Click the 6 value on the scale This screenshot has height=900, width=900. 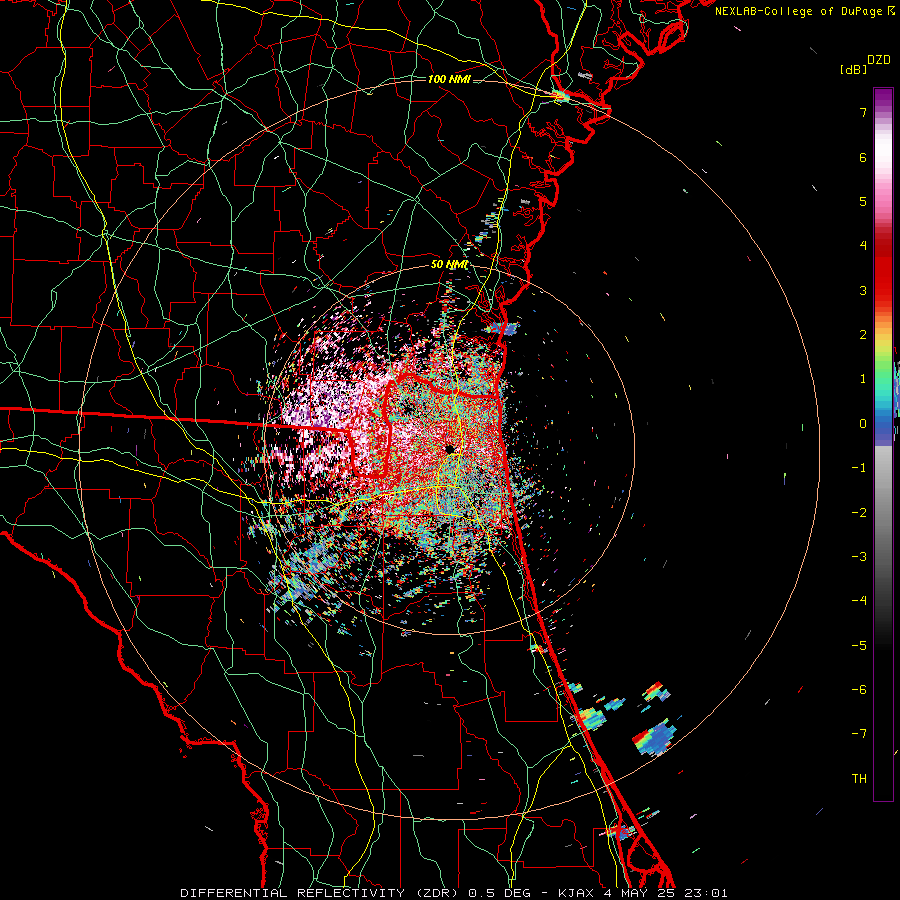point(863,157)
